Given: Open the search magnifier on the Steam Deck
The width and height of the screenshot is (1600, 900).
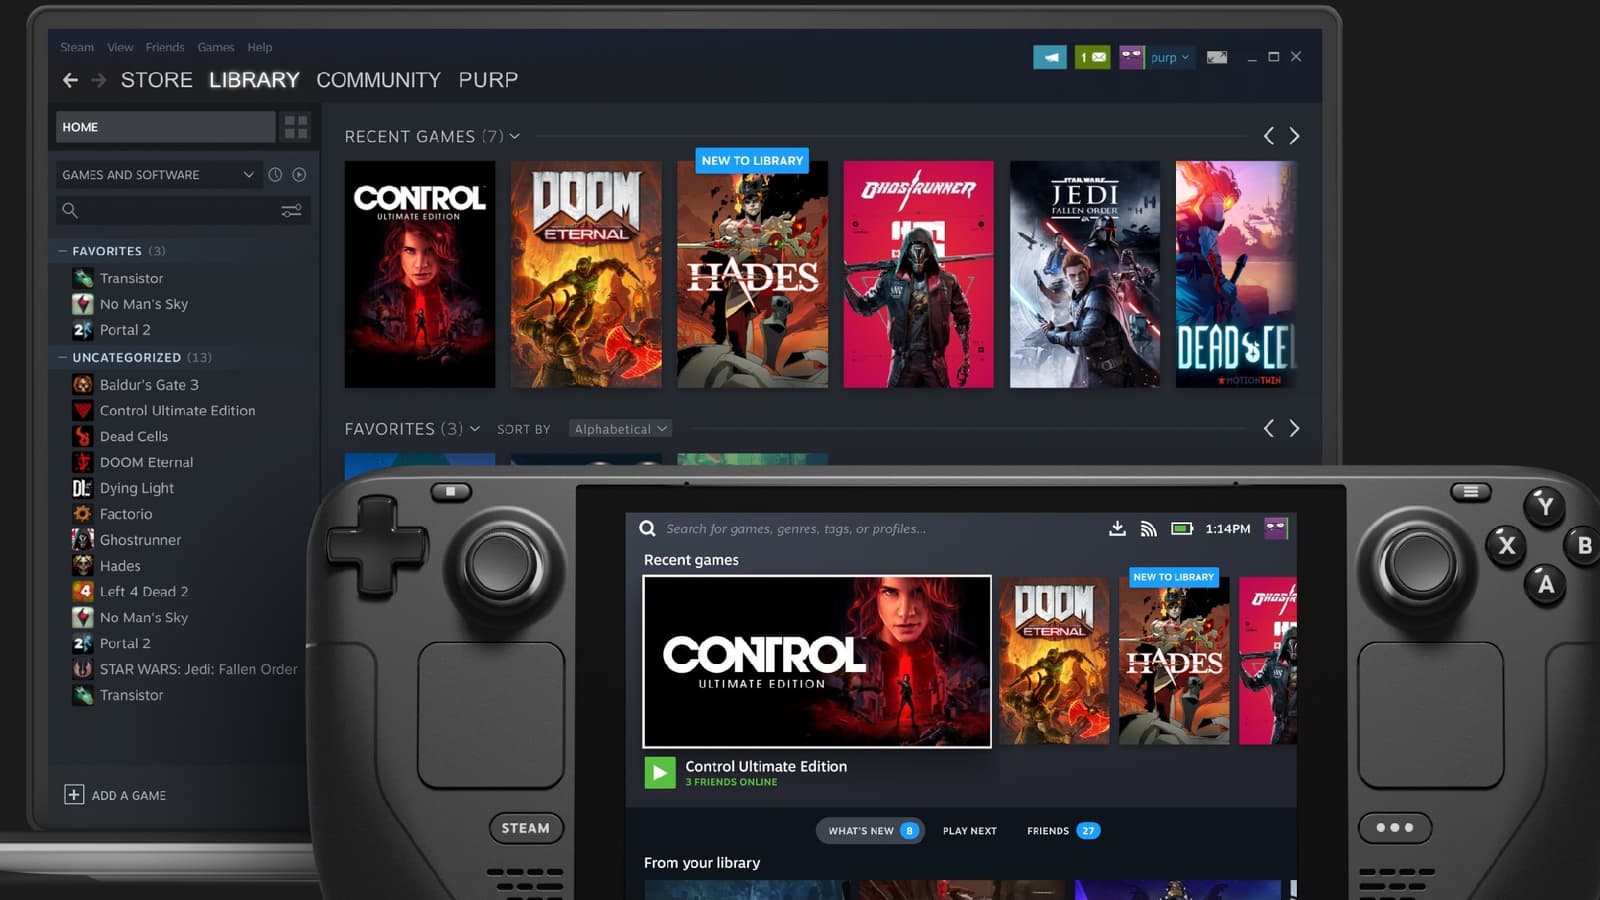Looking at the screenshot, I should coord(648,528).
